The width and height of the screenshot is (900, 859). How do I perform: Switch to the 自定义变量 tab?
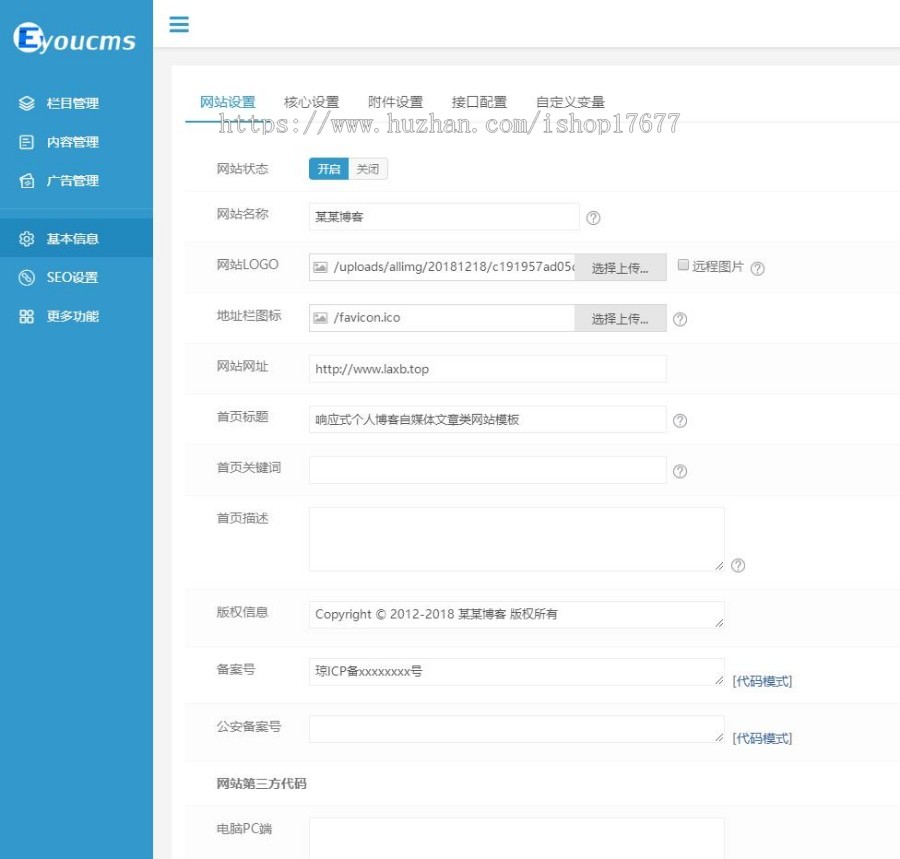coord(570,102)
